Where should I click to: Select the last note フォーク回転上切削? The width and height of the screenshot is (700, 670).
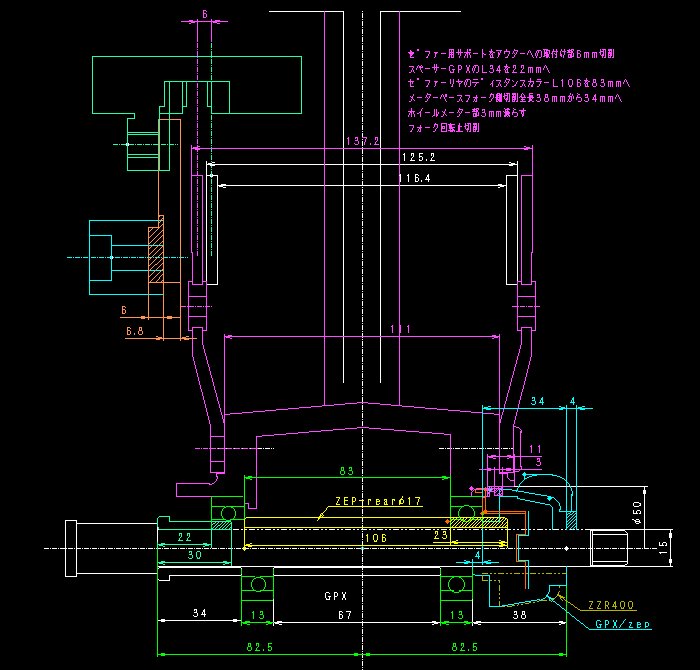point(444,128)
